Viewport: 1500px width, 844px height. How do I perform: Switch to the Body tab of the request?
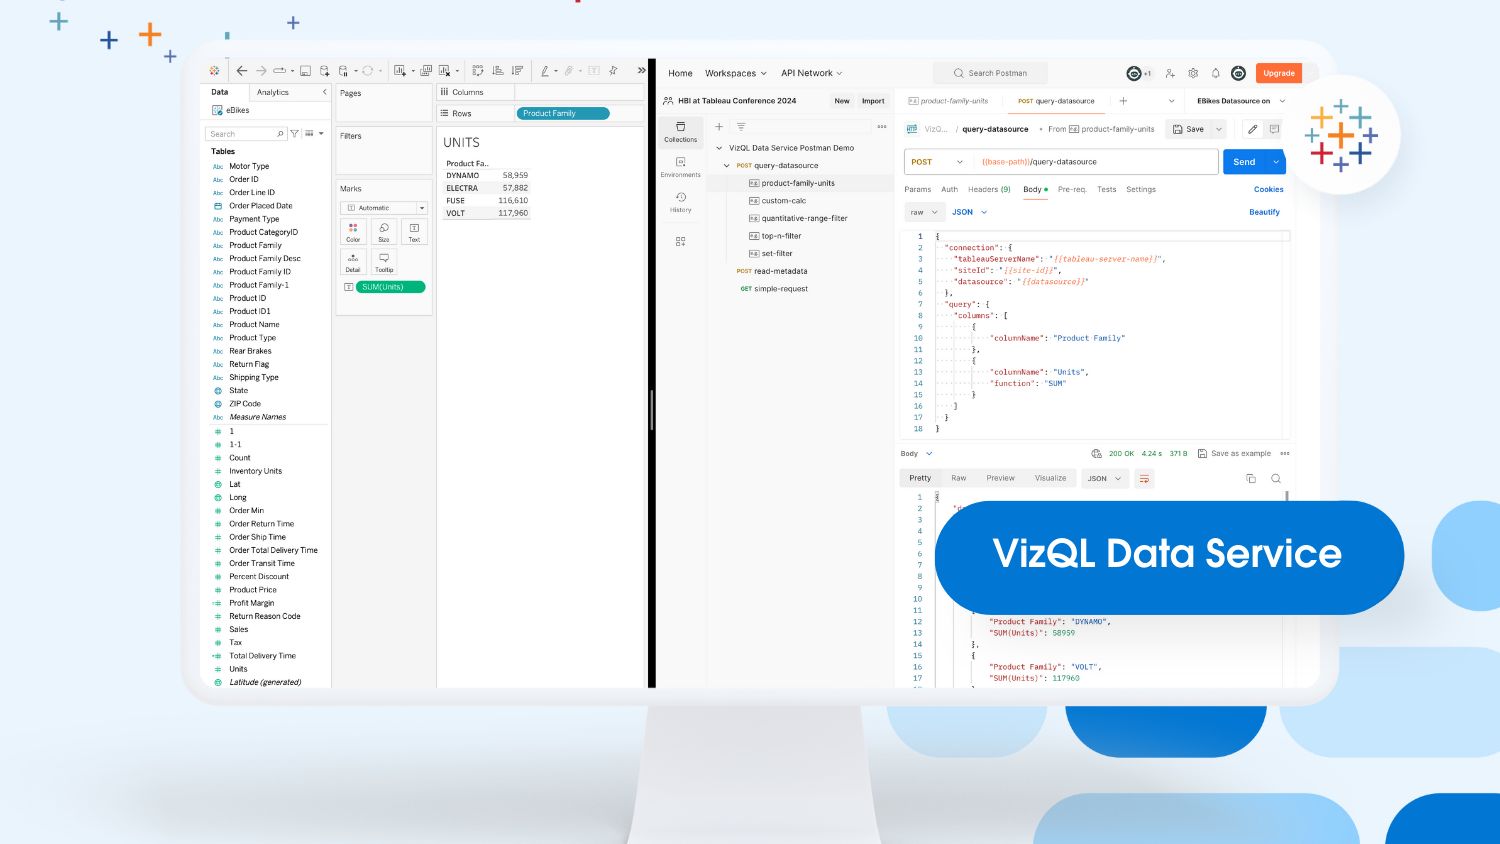pos(1032,189)
